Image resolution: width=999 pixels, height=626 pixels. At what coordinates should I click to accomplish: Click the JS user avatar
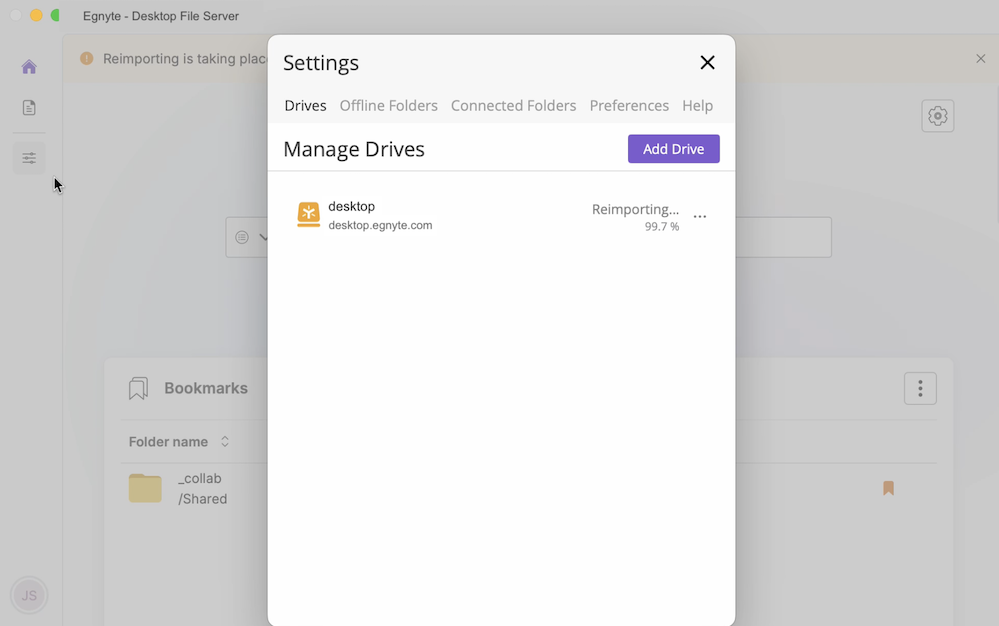pyautogui.click(x=29, y=595)
